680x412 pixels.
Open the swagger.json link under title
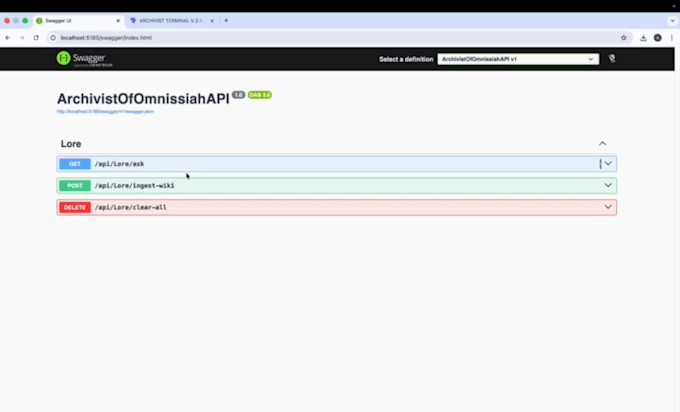click(x=105, y=111)
